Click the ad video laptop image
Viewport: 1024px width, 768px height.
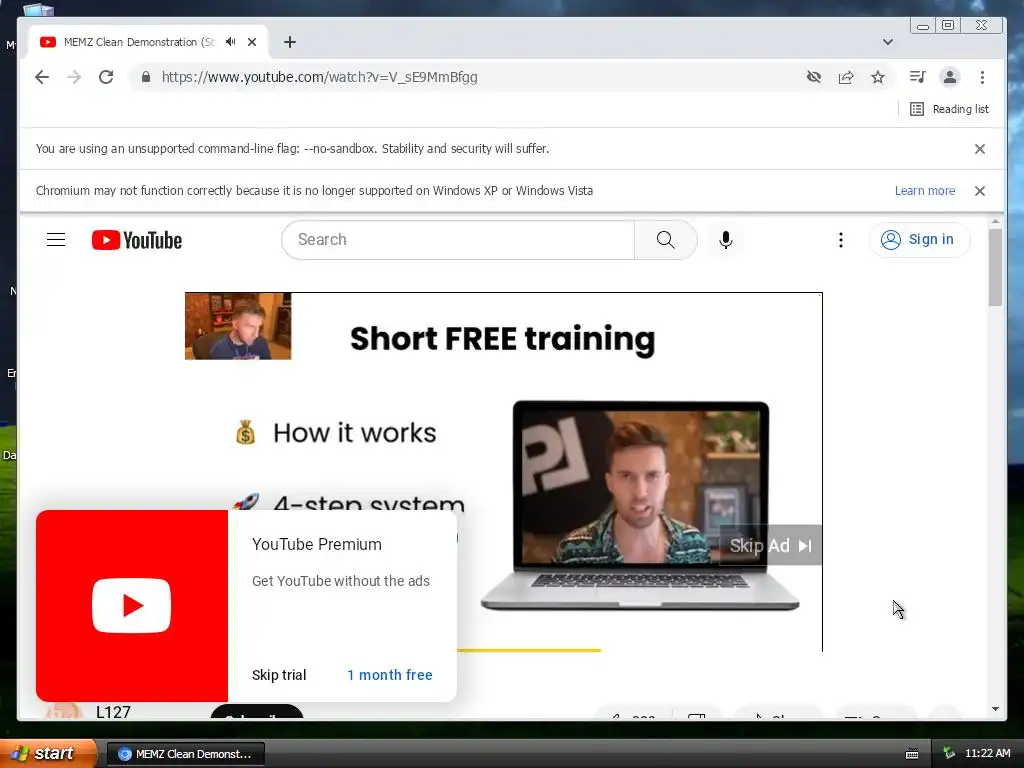(x=640, y=505)
